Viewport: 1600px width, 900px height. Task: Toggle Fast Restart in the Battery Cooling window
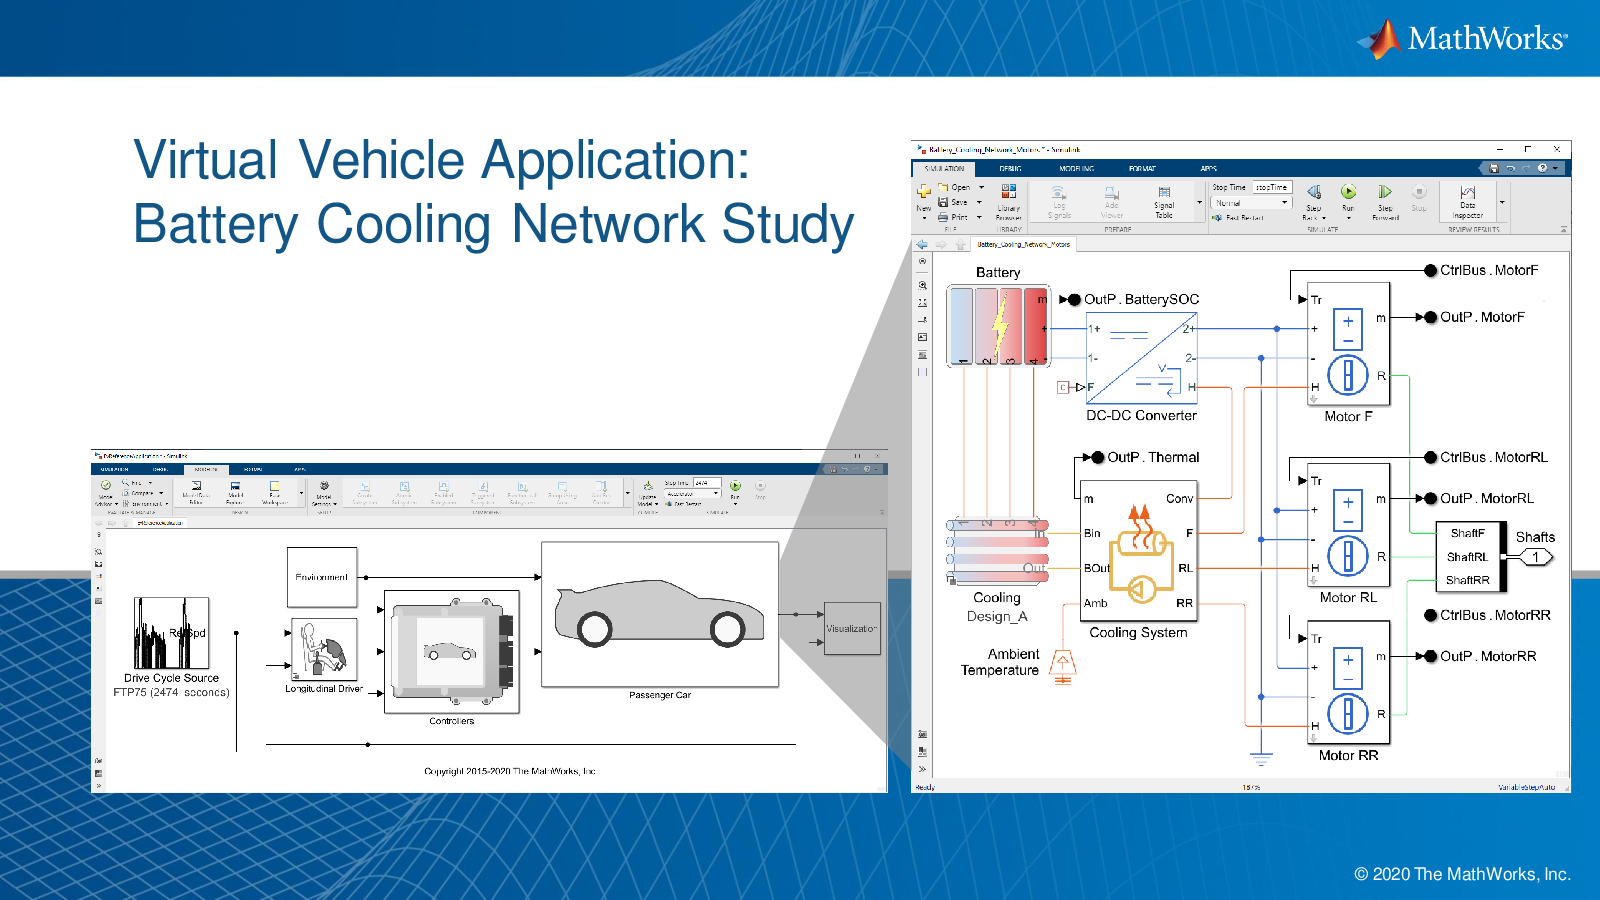pos(1238,217)
